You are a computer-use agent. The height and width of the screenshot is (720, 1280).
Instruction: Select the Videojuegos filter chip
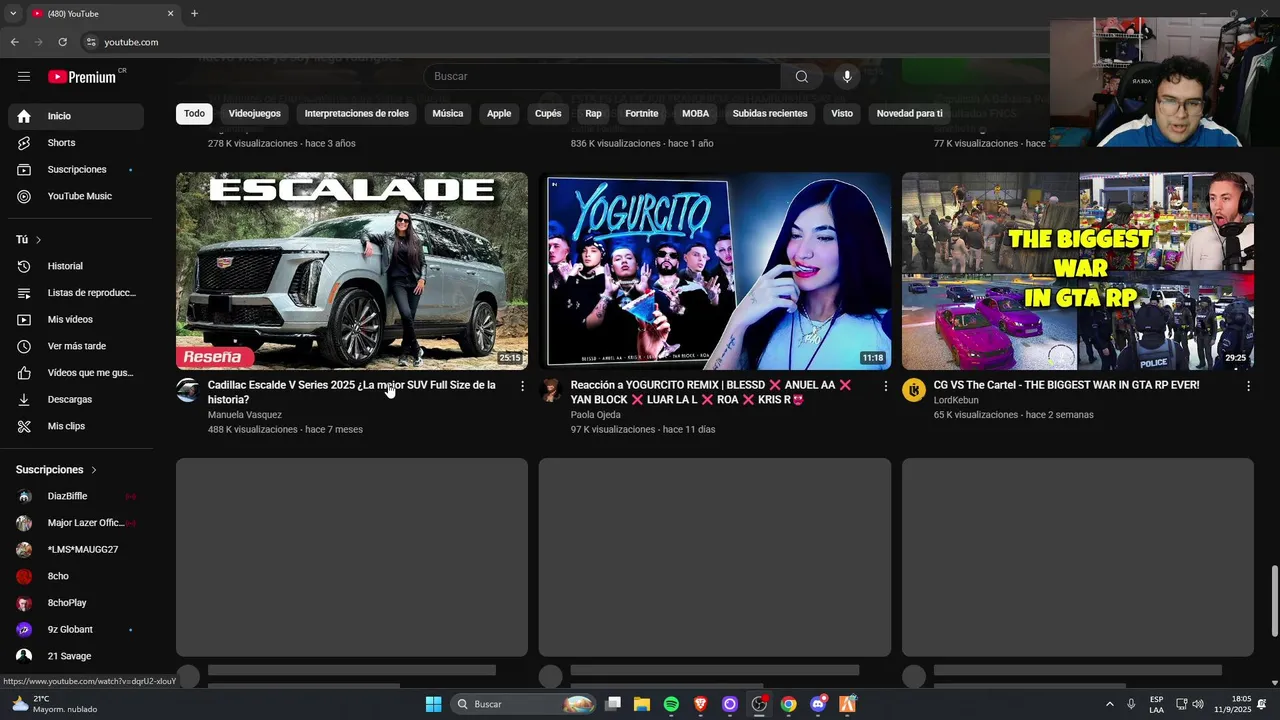point(255,114)
